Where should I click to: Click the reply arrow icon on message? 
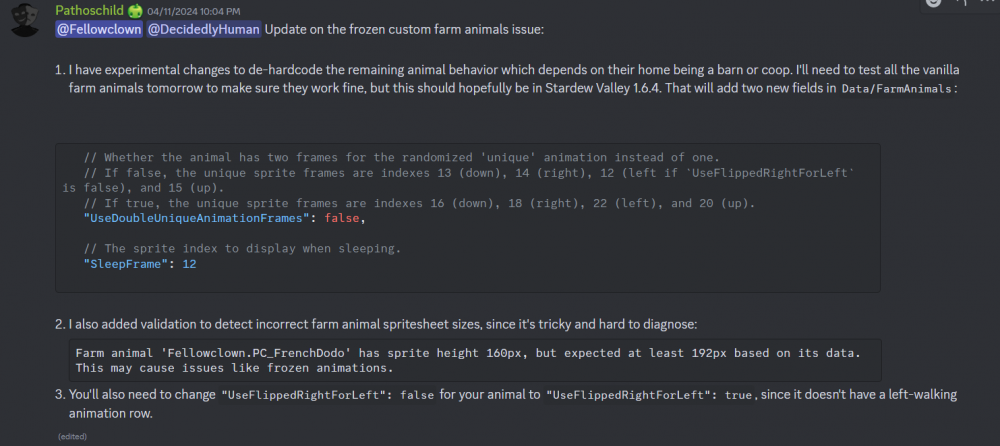961,3
